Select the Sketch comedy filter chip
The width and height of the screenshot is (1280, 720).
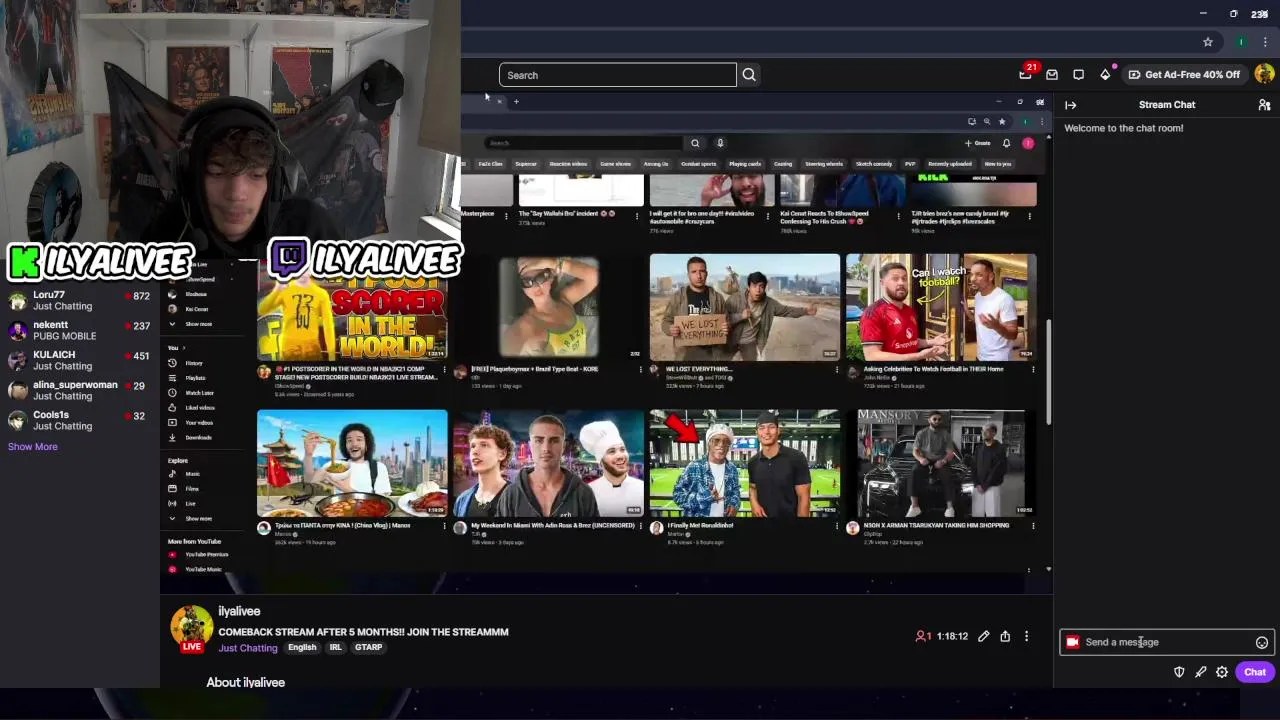[x=874, y=164]
